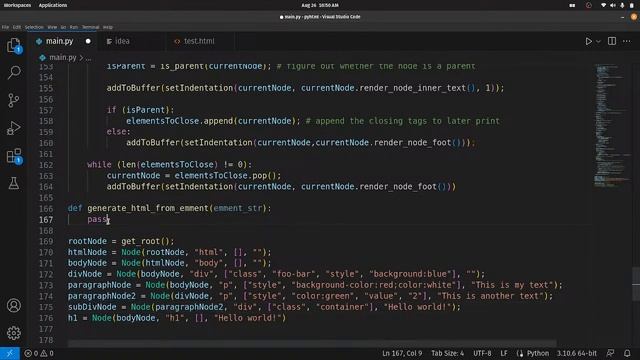Click the pass statement on line 167

[x=97, y=219]
